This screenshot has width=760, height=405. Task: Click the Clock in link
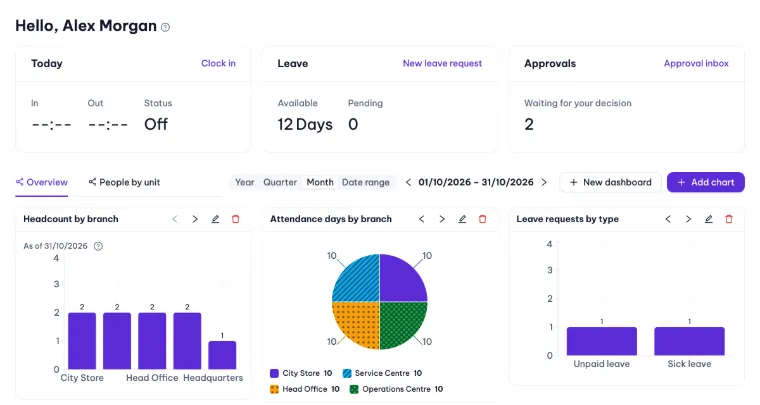218,63
